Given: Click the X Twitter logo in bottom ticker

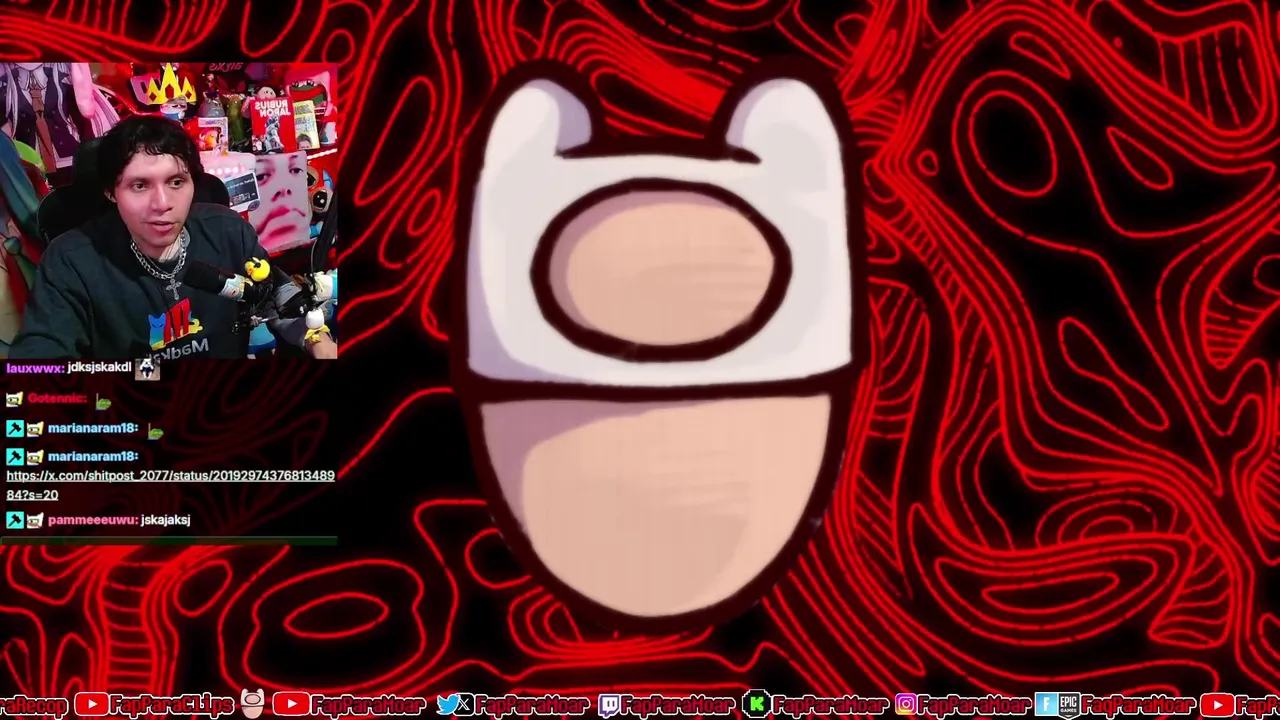Looking at the screenshot, I should (x=455, y=705).
